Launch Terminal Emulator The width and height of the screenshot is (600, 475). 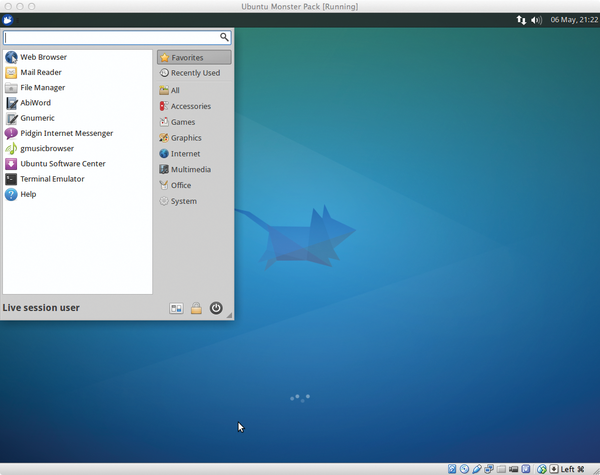pyautogui.click(x=78, y=179)
